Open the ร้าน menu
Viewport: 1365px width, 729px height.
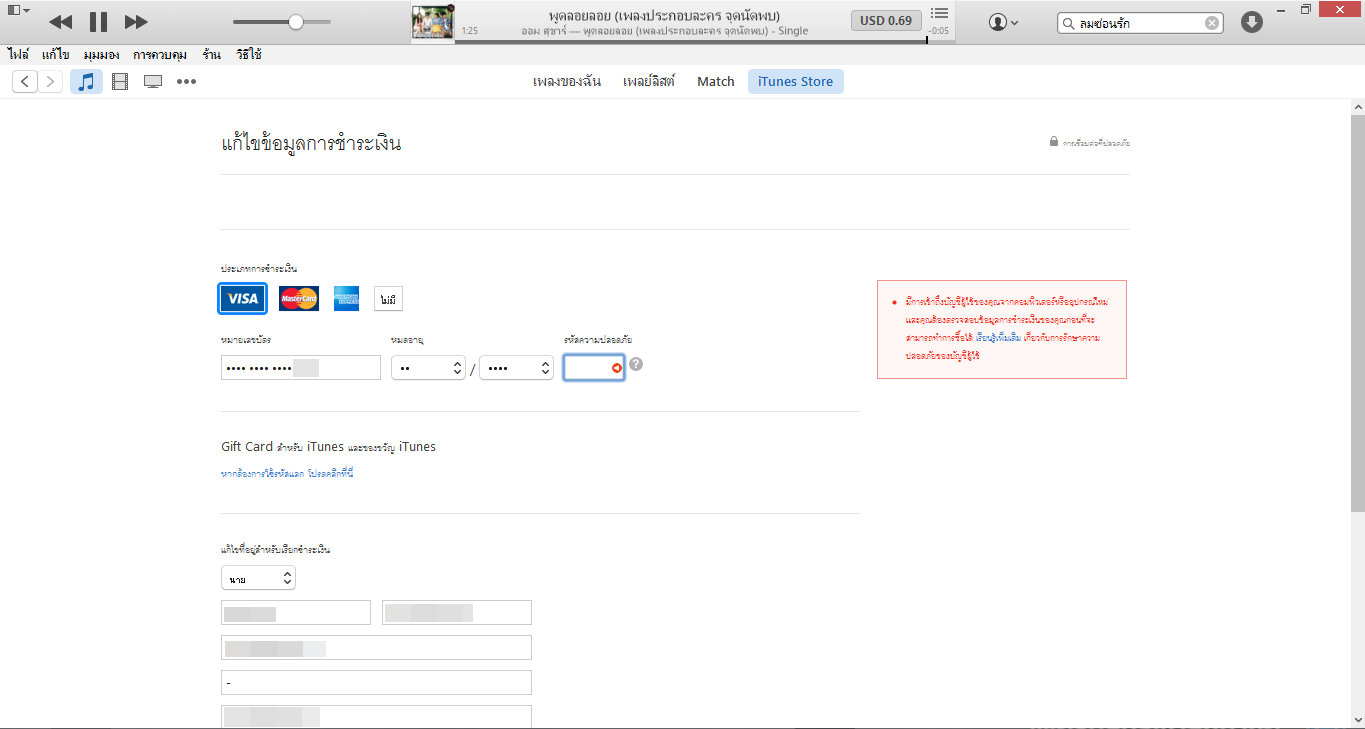pyautogui.click(x=212, y=54)
